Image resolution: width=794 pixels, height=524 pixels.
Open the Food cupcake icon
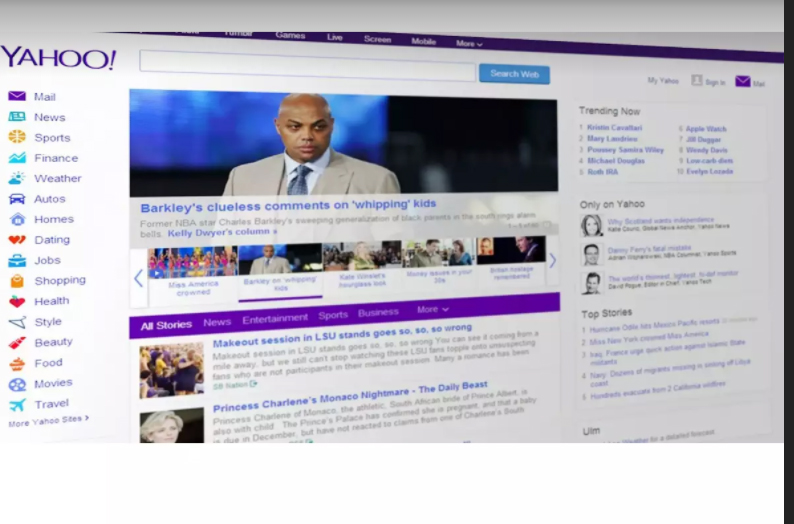pos(17,363)
